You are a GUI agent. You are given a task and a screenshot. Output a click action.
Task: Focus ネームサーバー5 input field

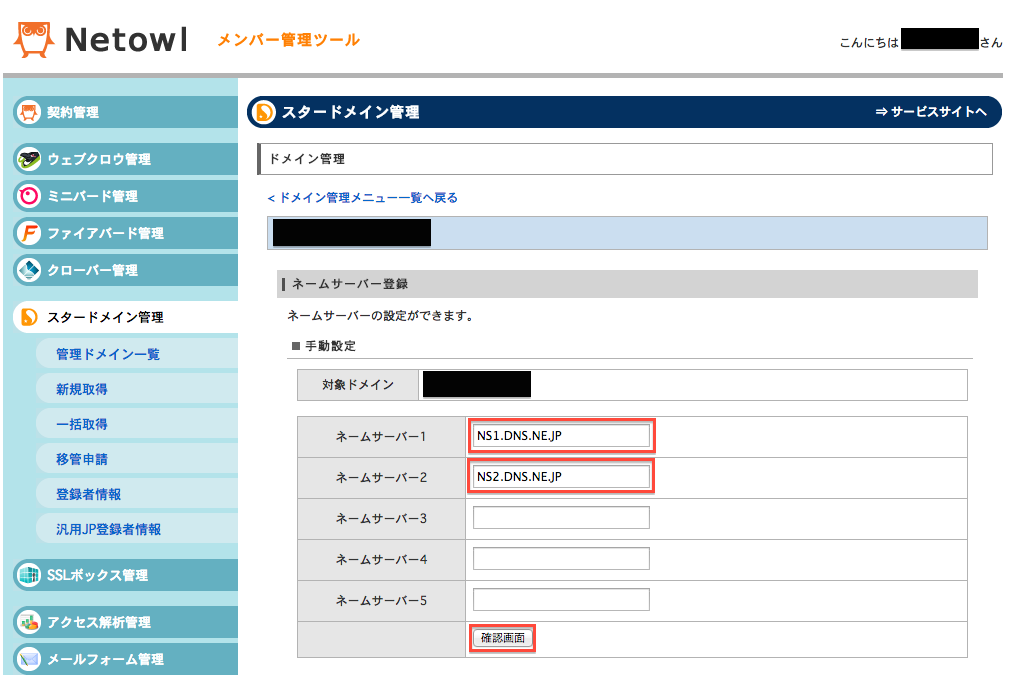click(x=561, y=600)
